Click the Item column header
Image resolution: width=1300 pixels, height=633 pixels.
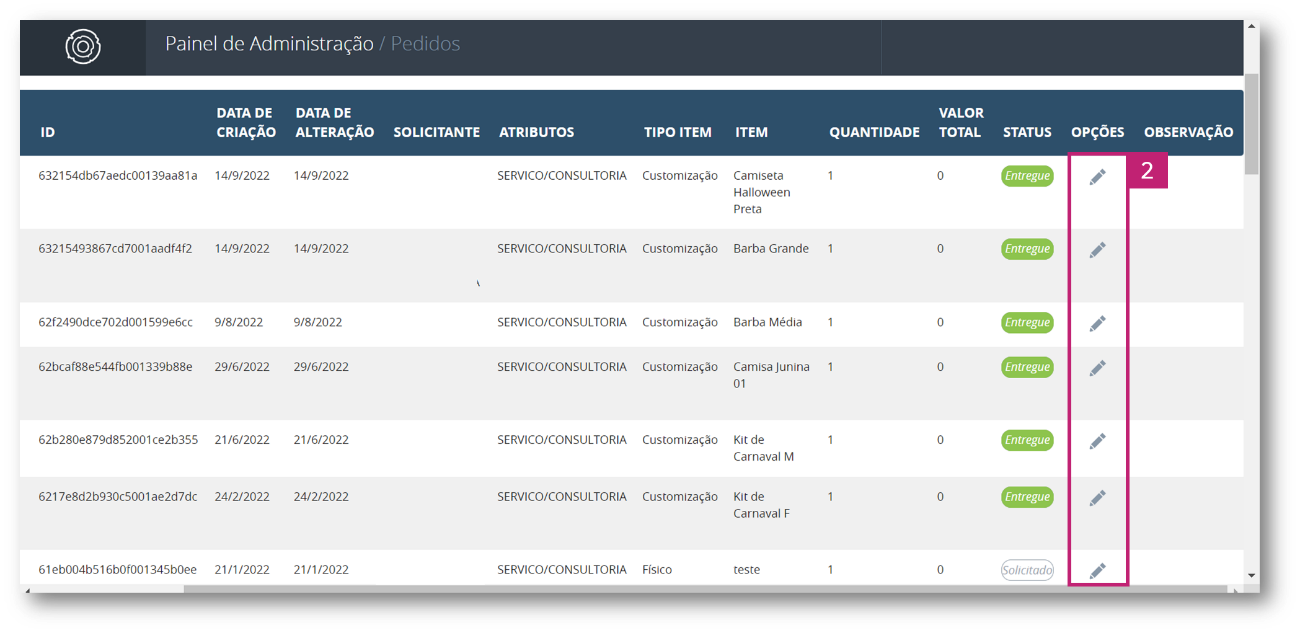click(x=751, y=132)
